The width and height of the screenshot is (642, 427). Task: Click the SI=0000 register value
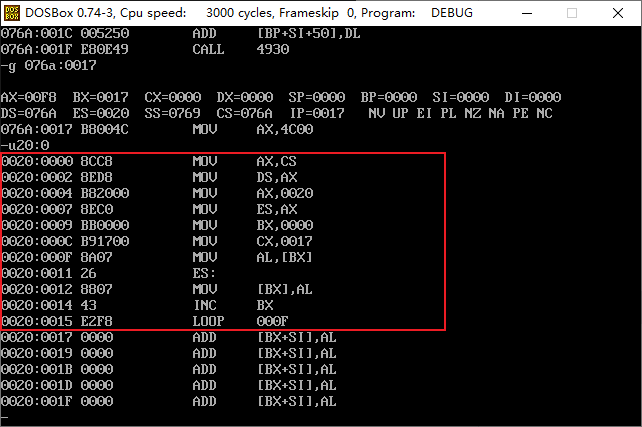[461, 97]
